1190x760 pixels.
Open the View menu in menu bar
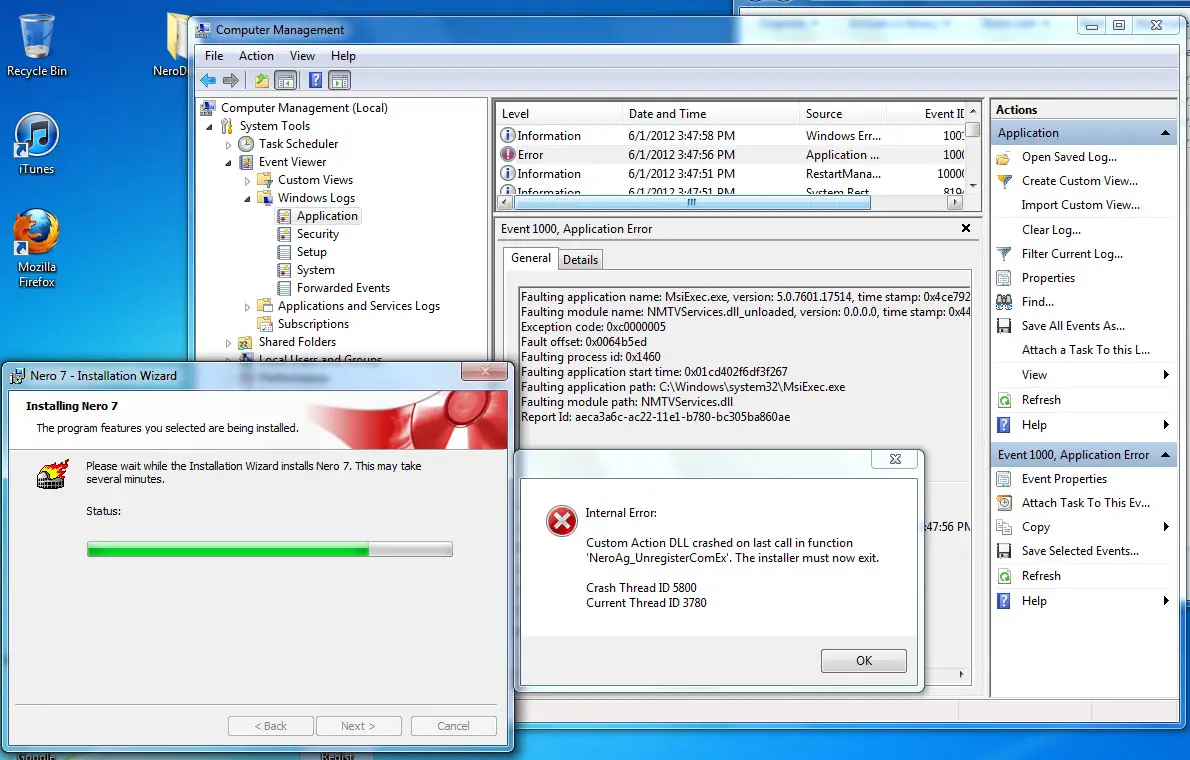pos(302,56)
